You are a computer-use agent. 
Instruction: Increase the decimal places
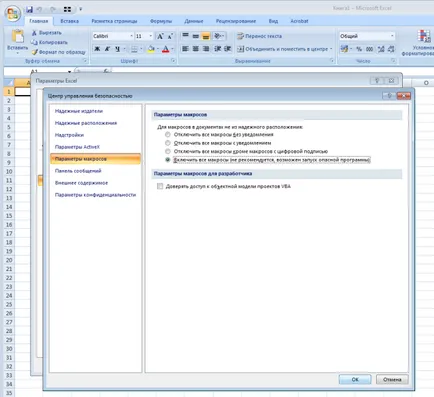pyautogui.click(x=381, y=49)
